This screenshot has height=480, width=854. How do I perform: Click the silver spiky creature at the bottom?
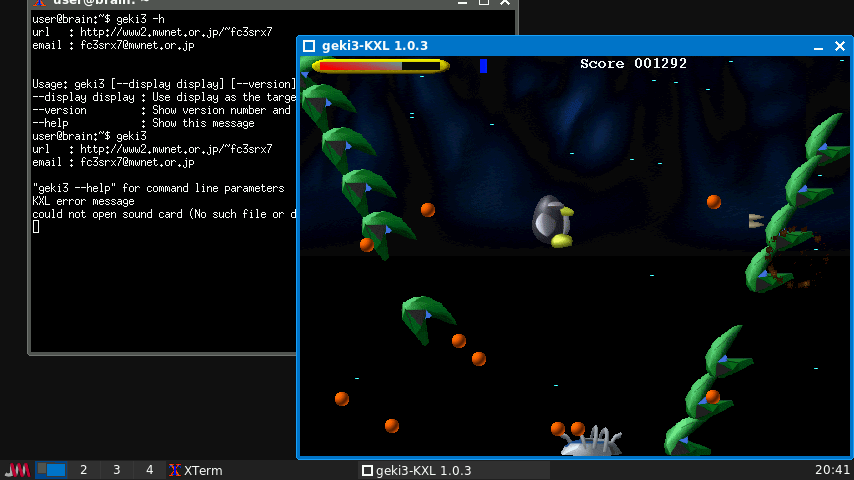(592, 443)
